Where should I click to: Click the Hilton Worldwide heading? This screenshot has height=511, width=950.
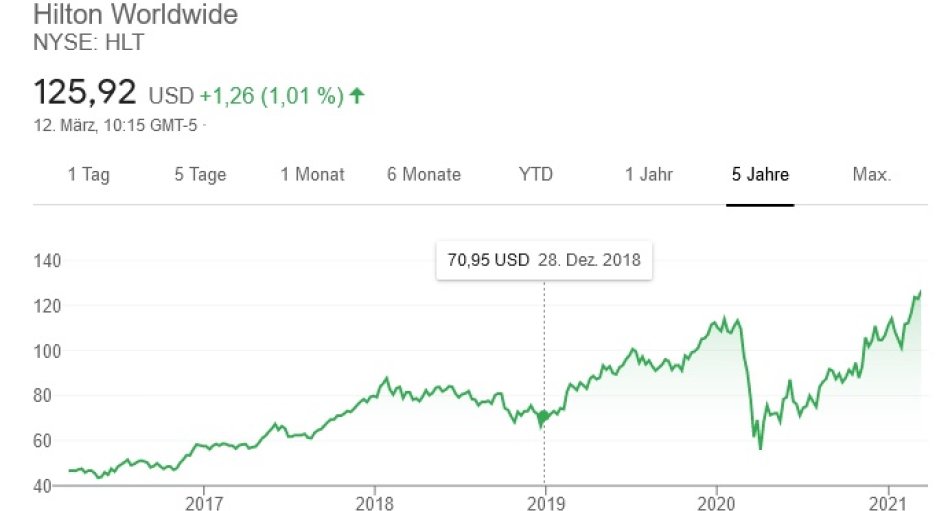[x=136, y=17]
